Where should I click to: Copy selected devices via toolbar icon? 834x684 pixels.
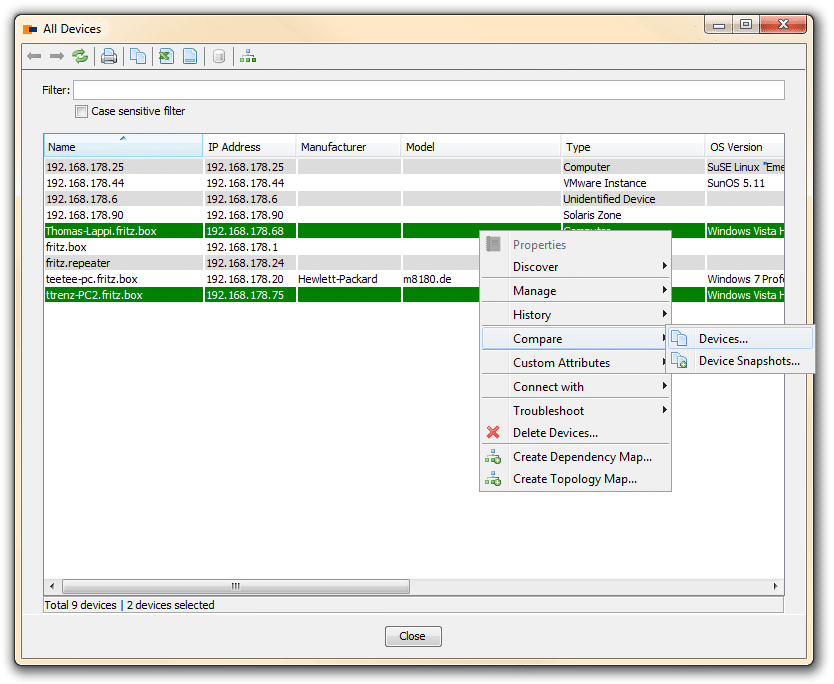(x=136, y=56)
